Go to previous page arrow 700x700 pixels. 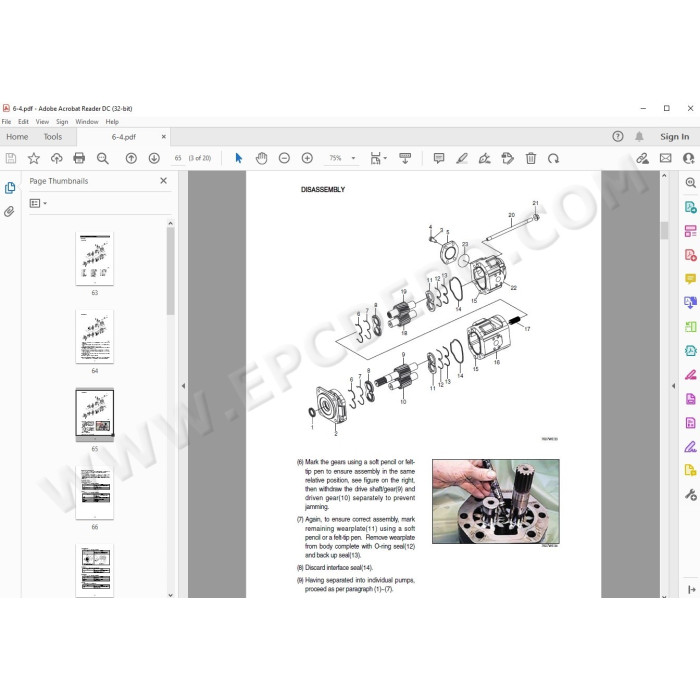pos(131,158)
